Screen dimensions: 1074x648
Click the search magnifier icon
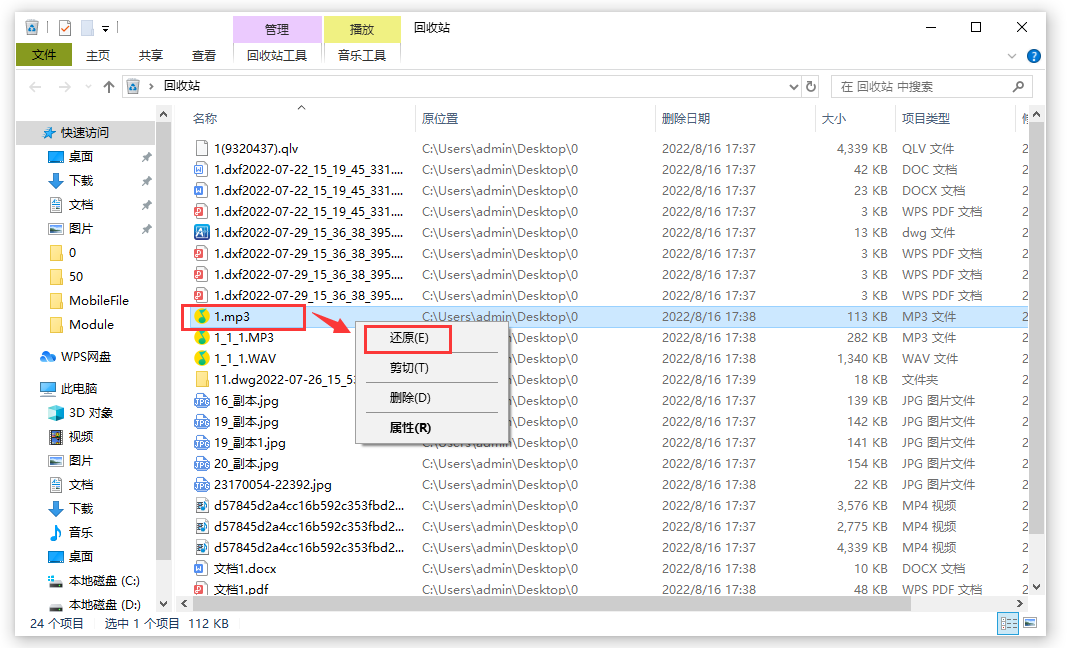(1019, 87)
